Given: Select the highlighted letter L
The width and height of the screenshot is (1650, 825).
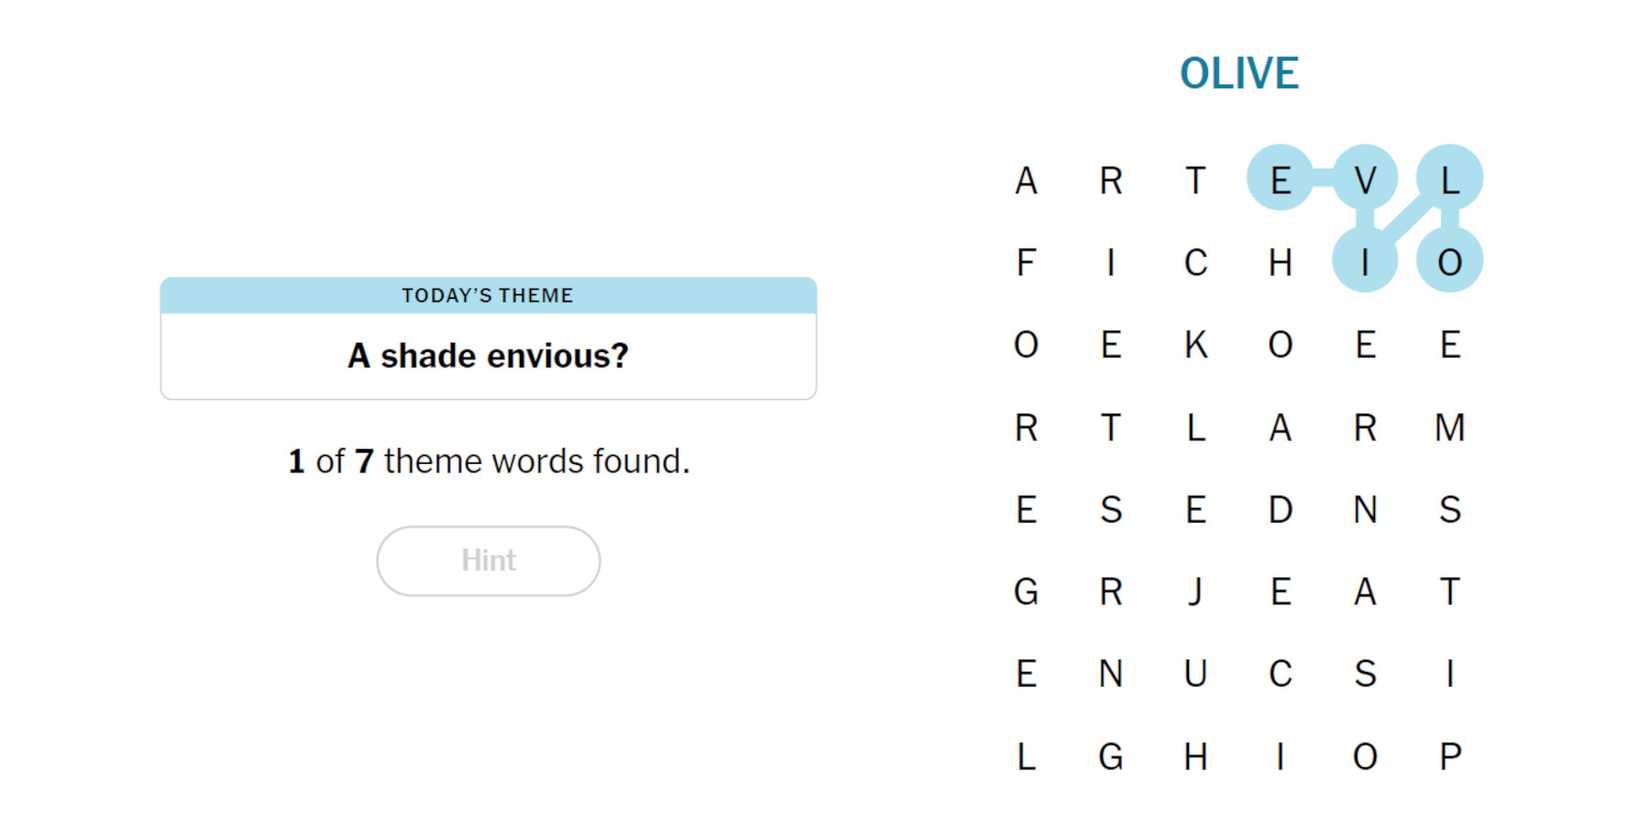Looking at the screenshot, I should [1450, 180].
